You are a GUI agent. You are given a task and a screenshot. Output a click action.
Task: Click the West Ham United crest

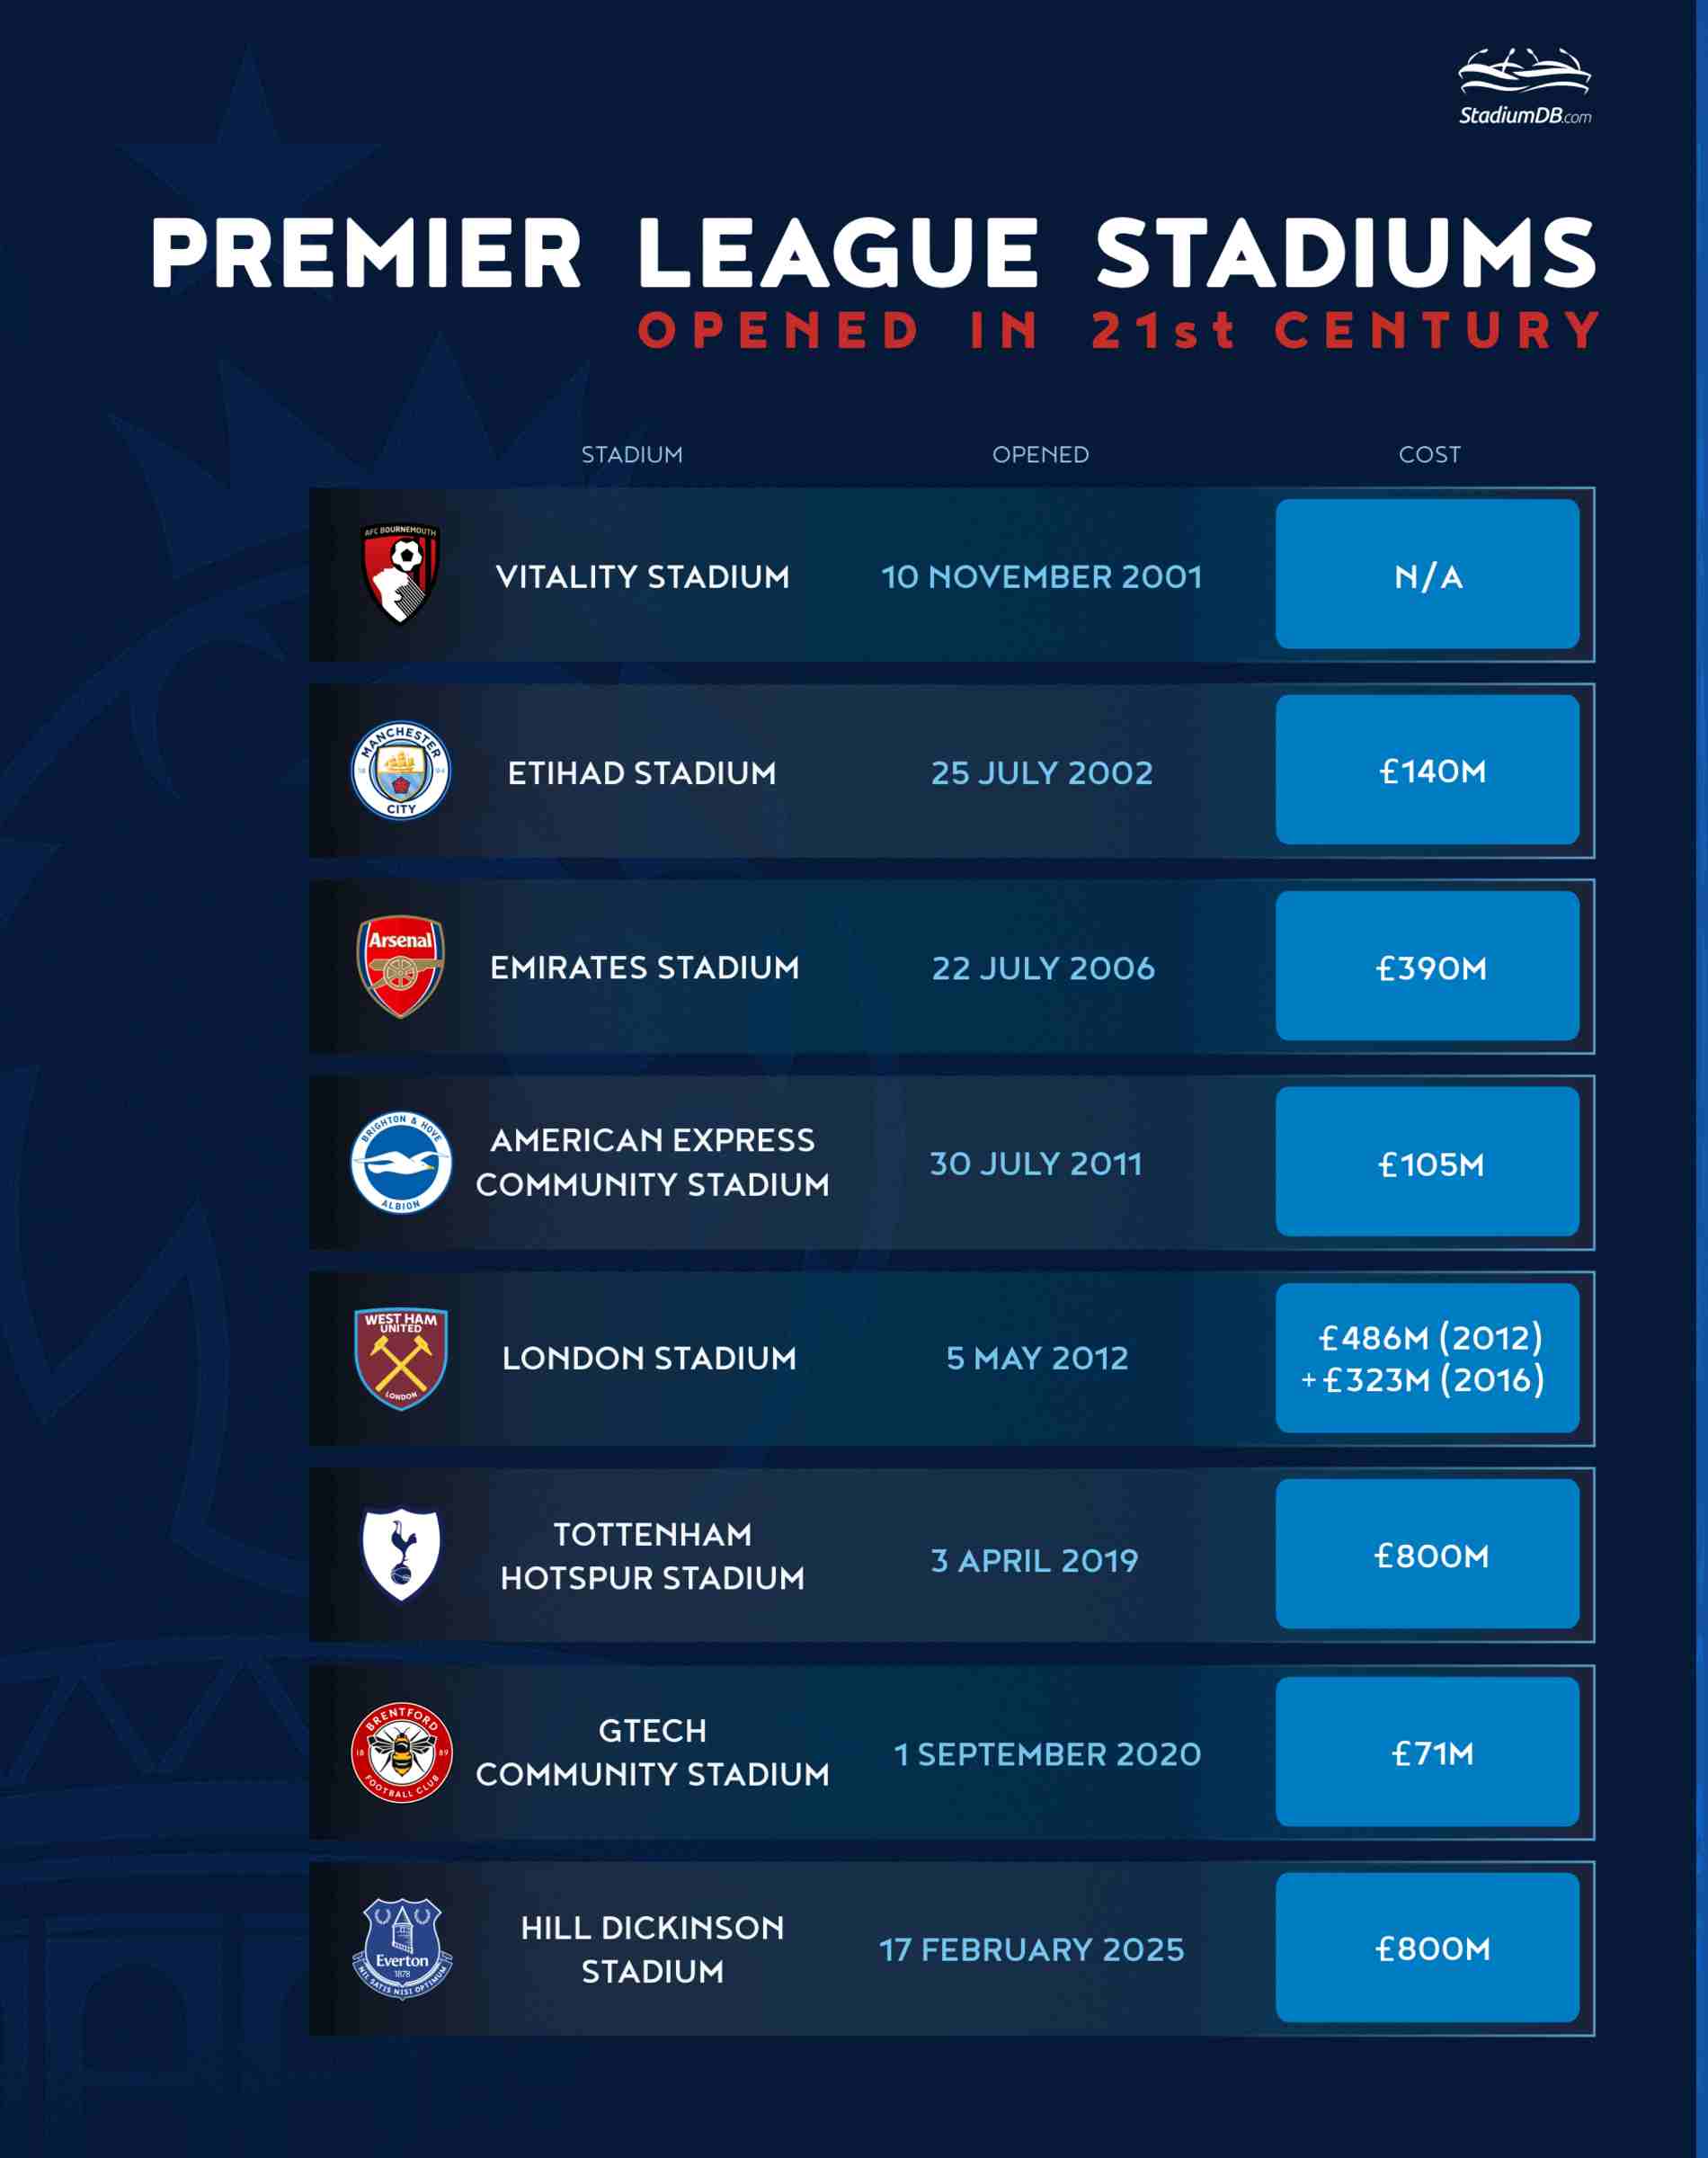pos(401,1358)
